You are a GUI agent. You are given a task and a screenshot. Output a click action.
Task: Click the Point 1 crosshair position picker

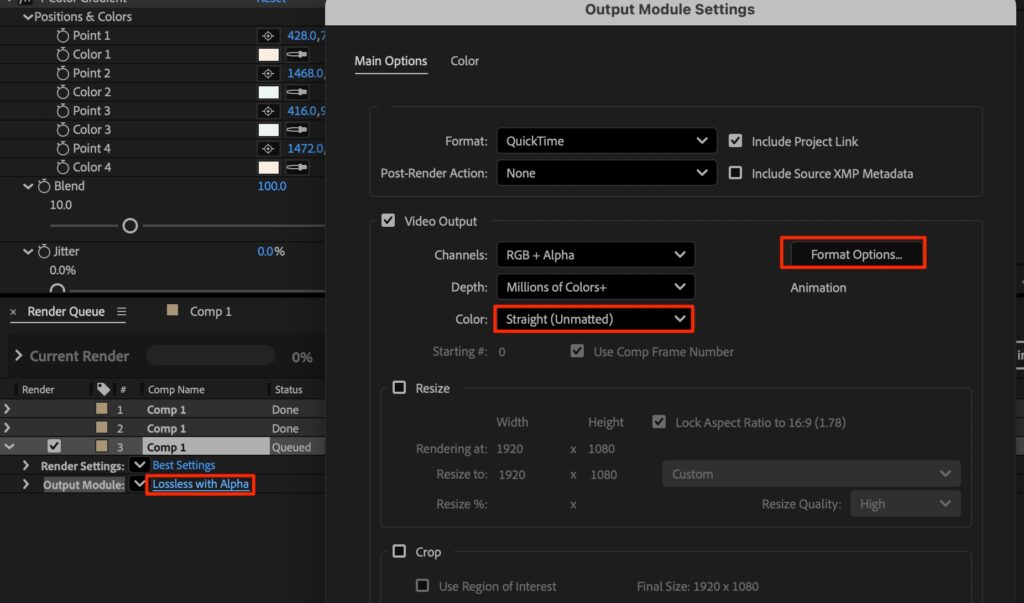click(267, 35)
